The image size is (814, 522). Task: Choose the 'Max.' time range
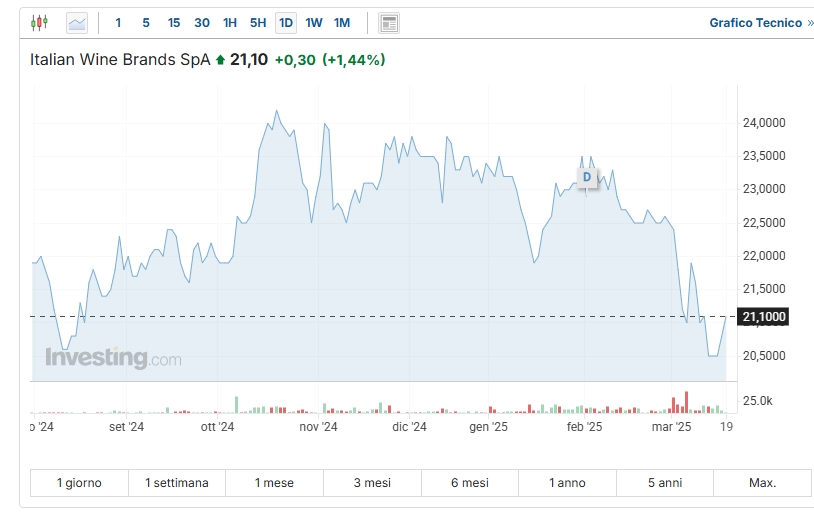763,483
